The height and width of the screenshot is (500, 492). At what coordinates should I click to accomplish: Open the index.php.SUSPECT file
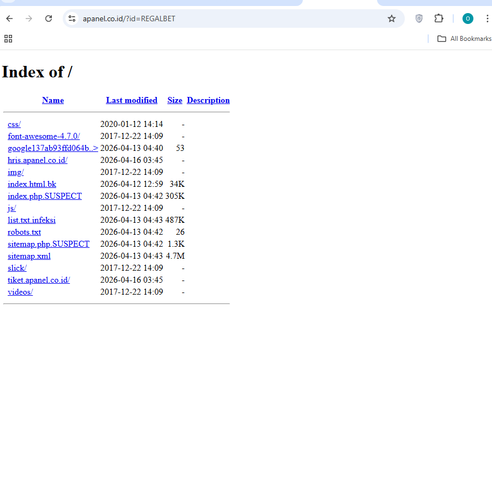click(x=45, y=196)
